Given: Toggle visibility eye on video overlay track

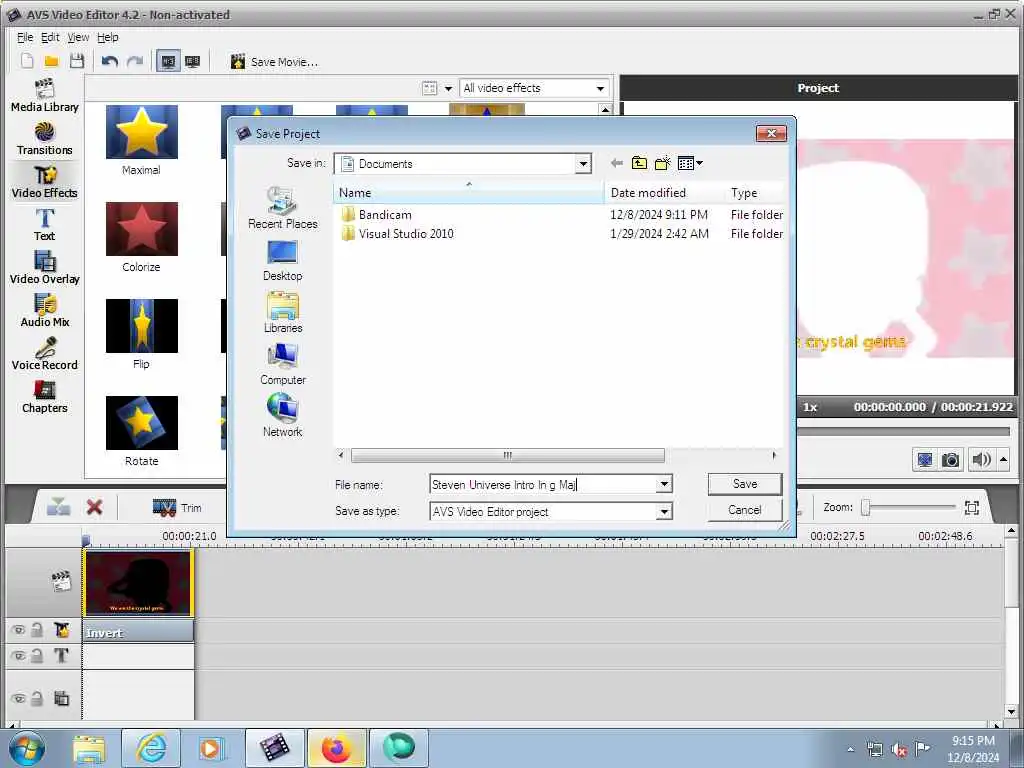Looking at the screenshot, I should (19, 699).
